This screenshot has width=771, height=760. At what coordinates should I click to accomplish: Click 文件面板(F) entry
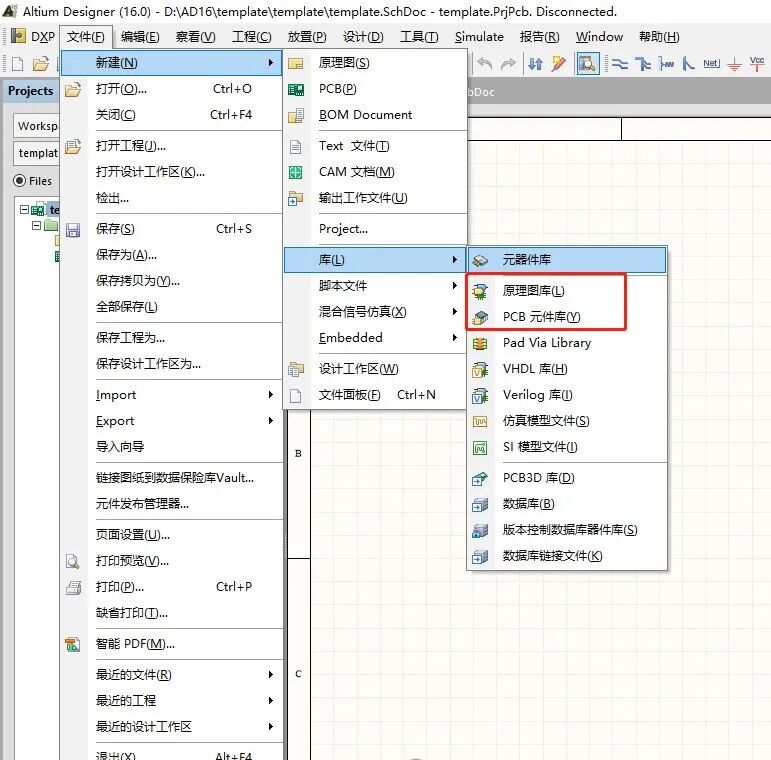(x=375, y=395)
